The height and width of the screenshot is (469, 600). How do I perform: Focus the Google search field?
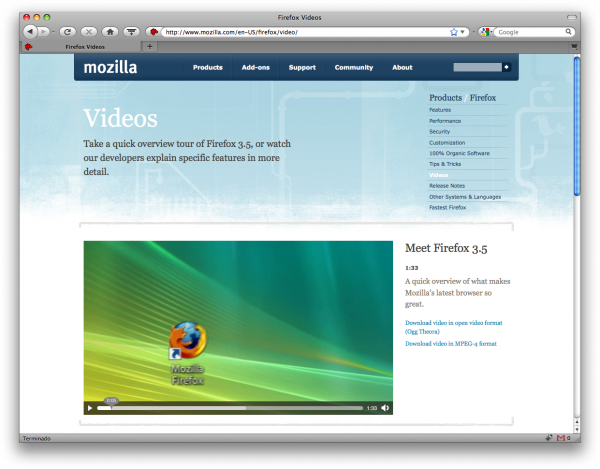coord(530,32)
